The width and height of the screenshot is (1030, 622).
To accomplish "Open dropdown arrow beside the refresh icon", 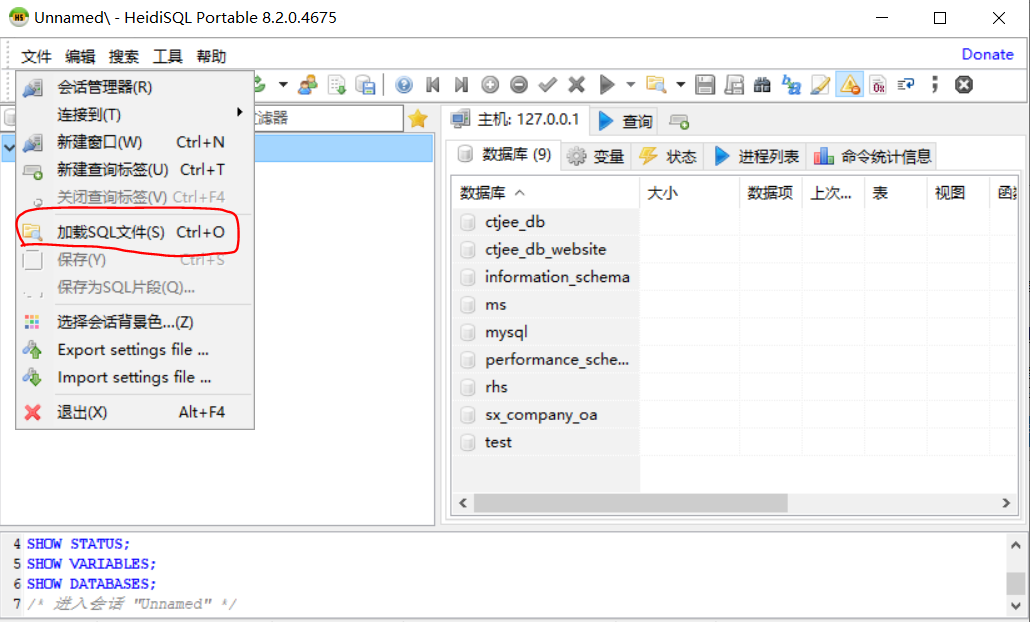I will pyautogui.click(x=283, y=85).
